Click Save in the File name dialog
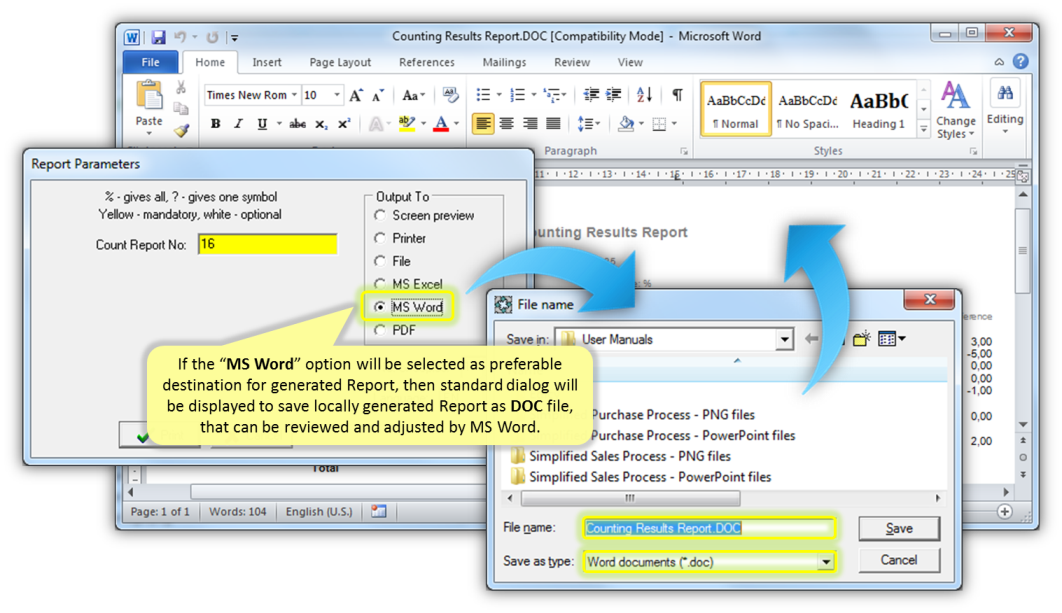 899,528
